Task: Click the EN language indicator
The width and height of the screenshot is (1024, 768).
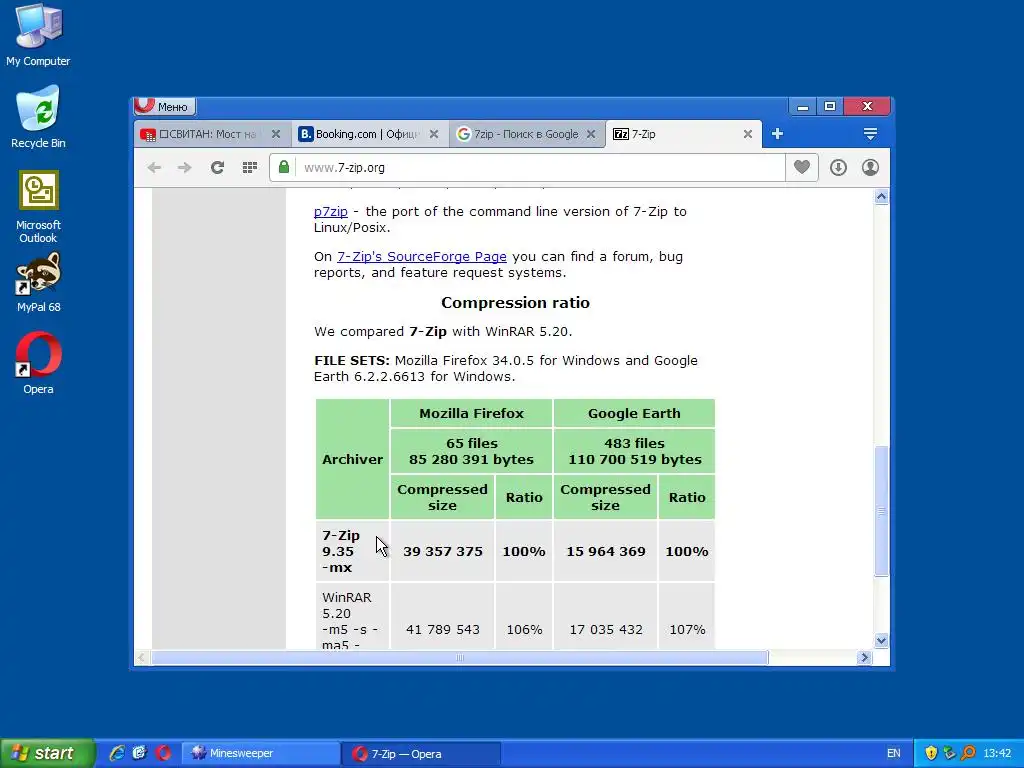Action: (x=893, y=754)
